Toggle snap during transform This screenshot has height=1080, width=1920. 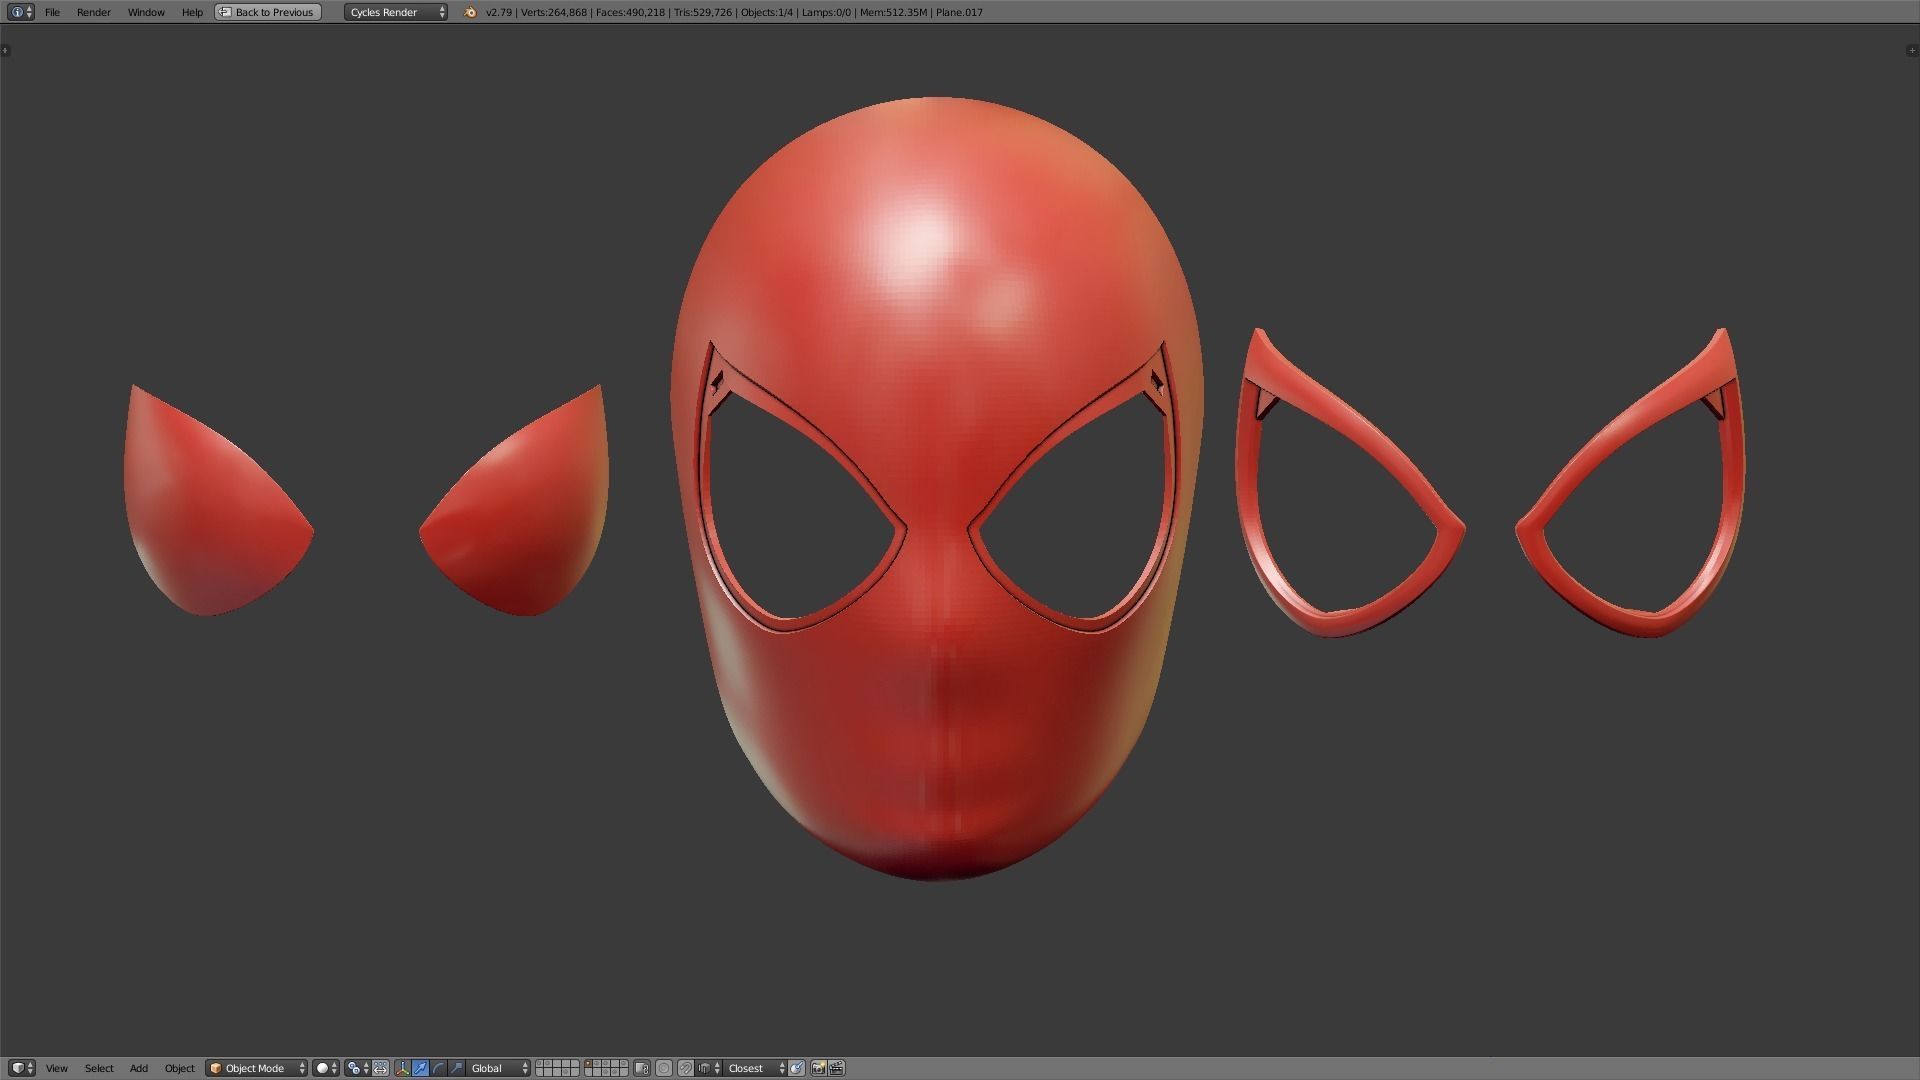pyautogui.click(x=686, y=1068)
